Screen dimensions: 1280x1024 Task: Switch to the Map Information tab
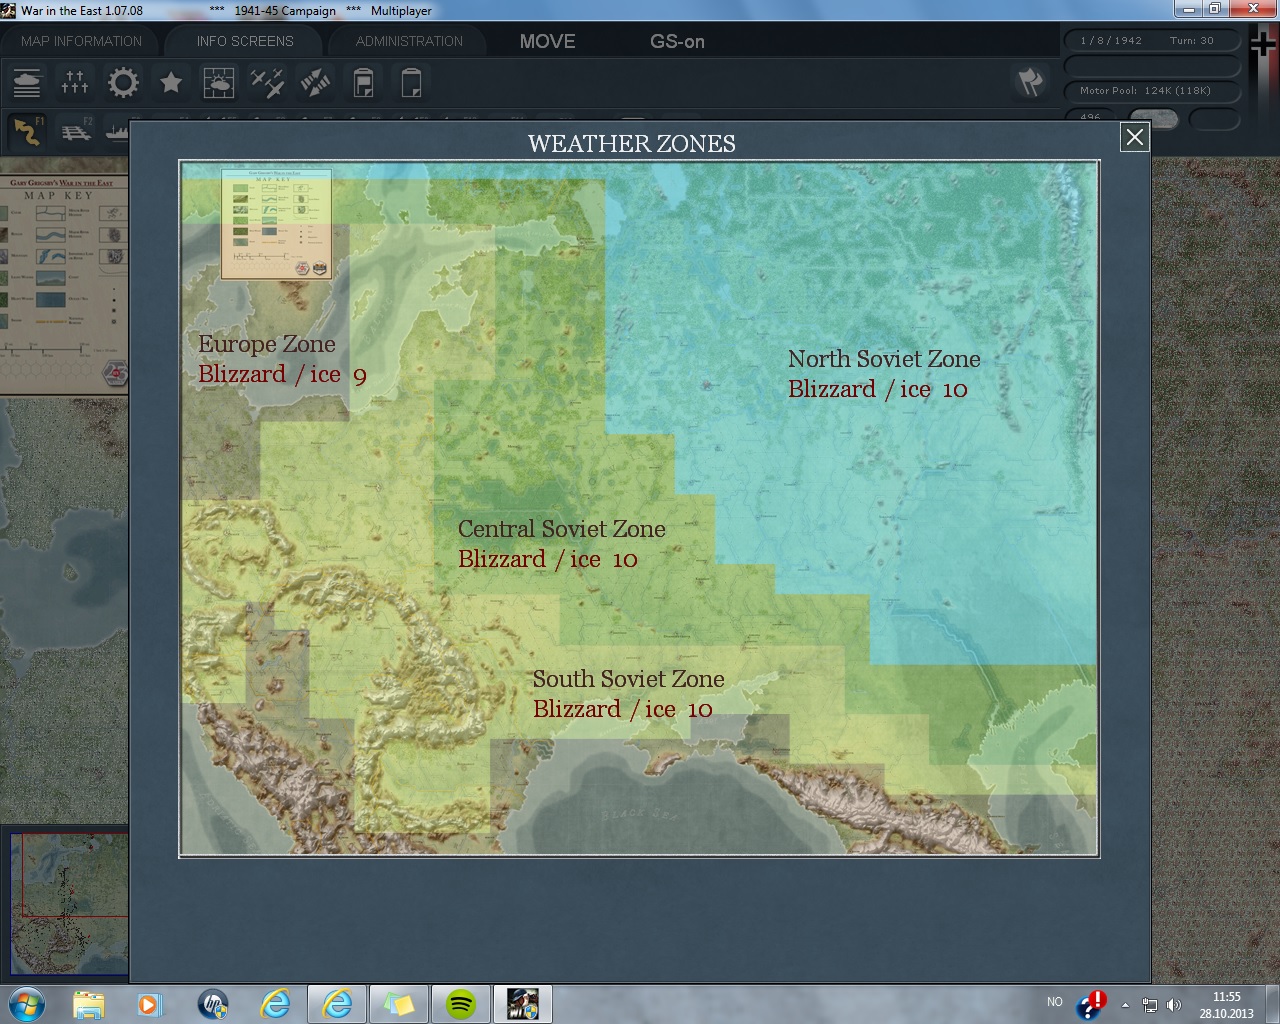(82, 41)
